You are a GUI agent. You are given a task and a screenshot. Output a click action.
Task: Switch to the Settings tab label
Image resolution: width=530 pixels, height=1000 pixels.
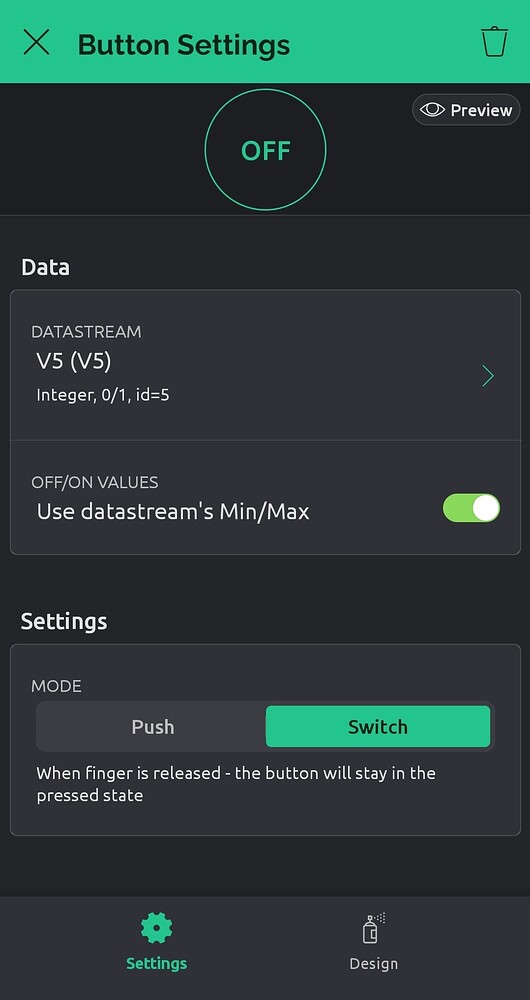156,964
